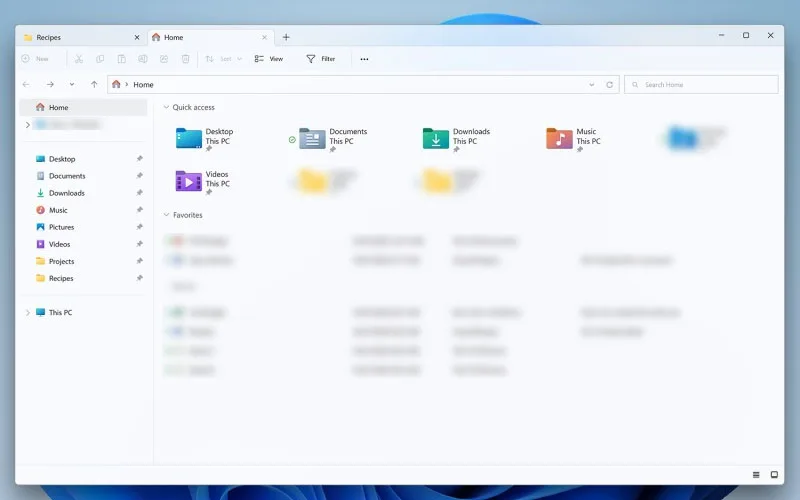The height and width of the screenshot is (500, 800).
Task: Add a new tab
Action: tap(286, 37)
